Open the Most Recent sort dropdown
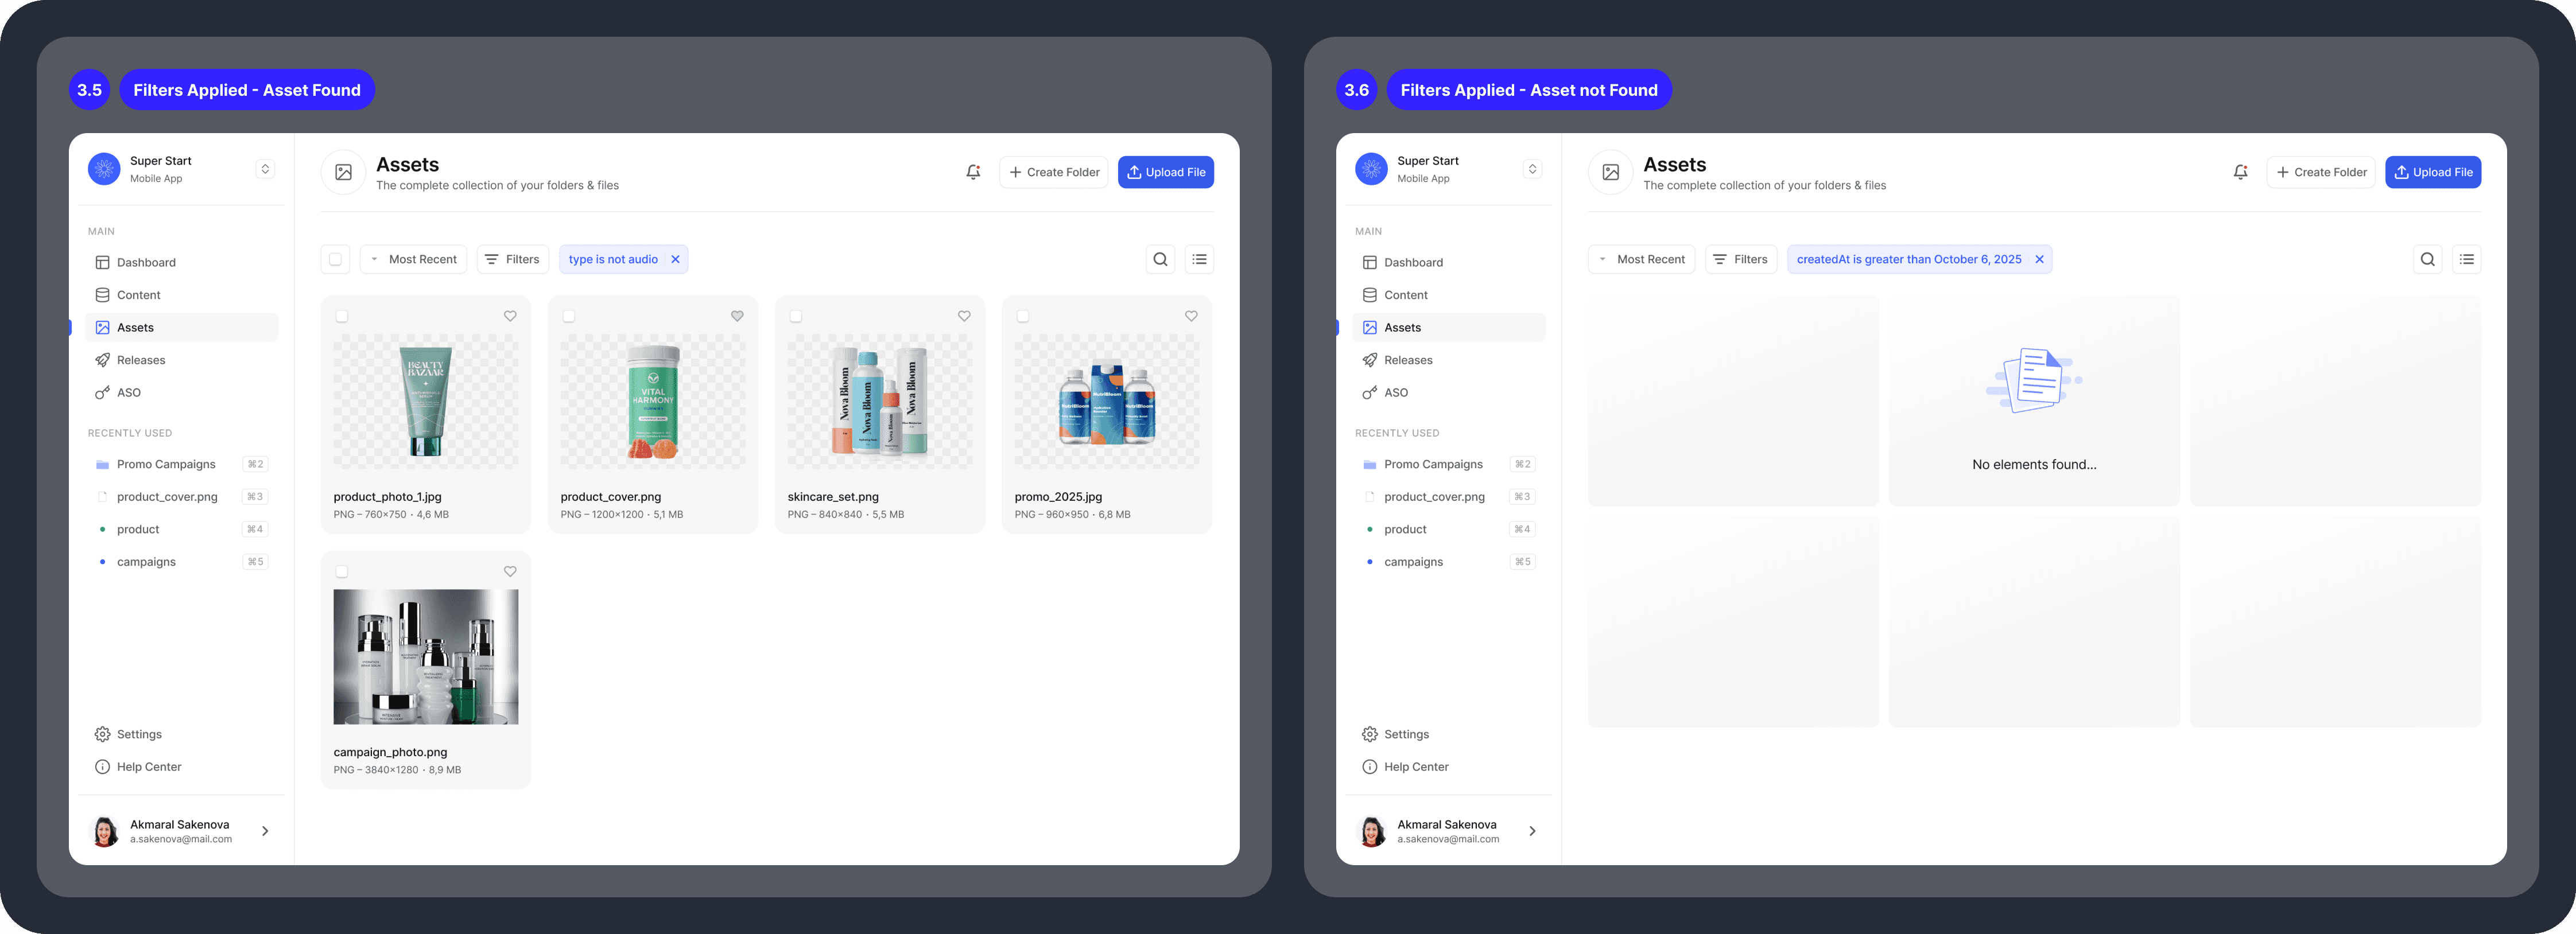Image resolution: width=2576 pixels, height=934 pixels. [413, 258]
